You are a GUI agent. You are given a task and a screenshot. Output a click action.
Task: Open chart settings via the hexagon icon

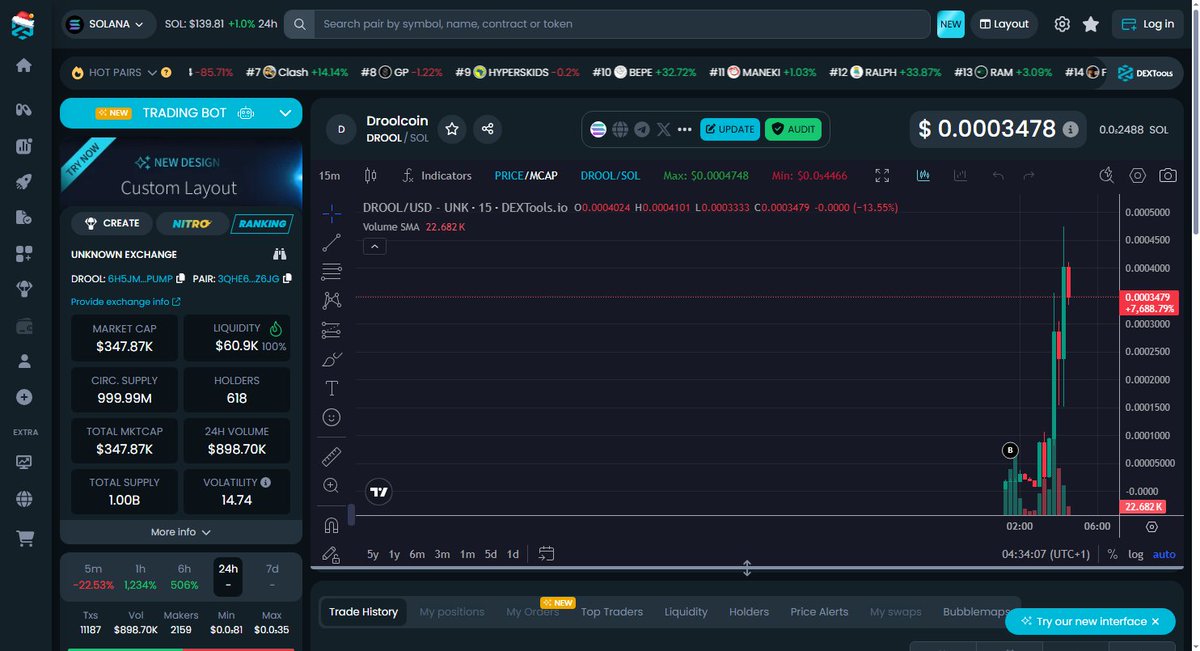[x=1137, y=175]
